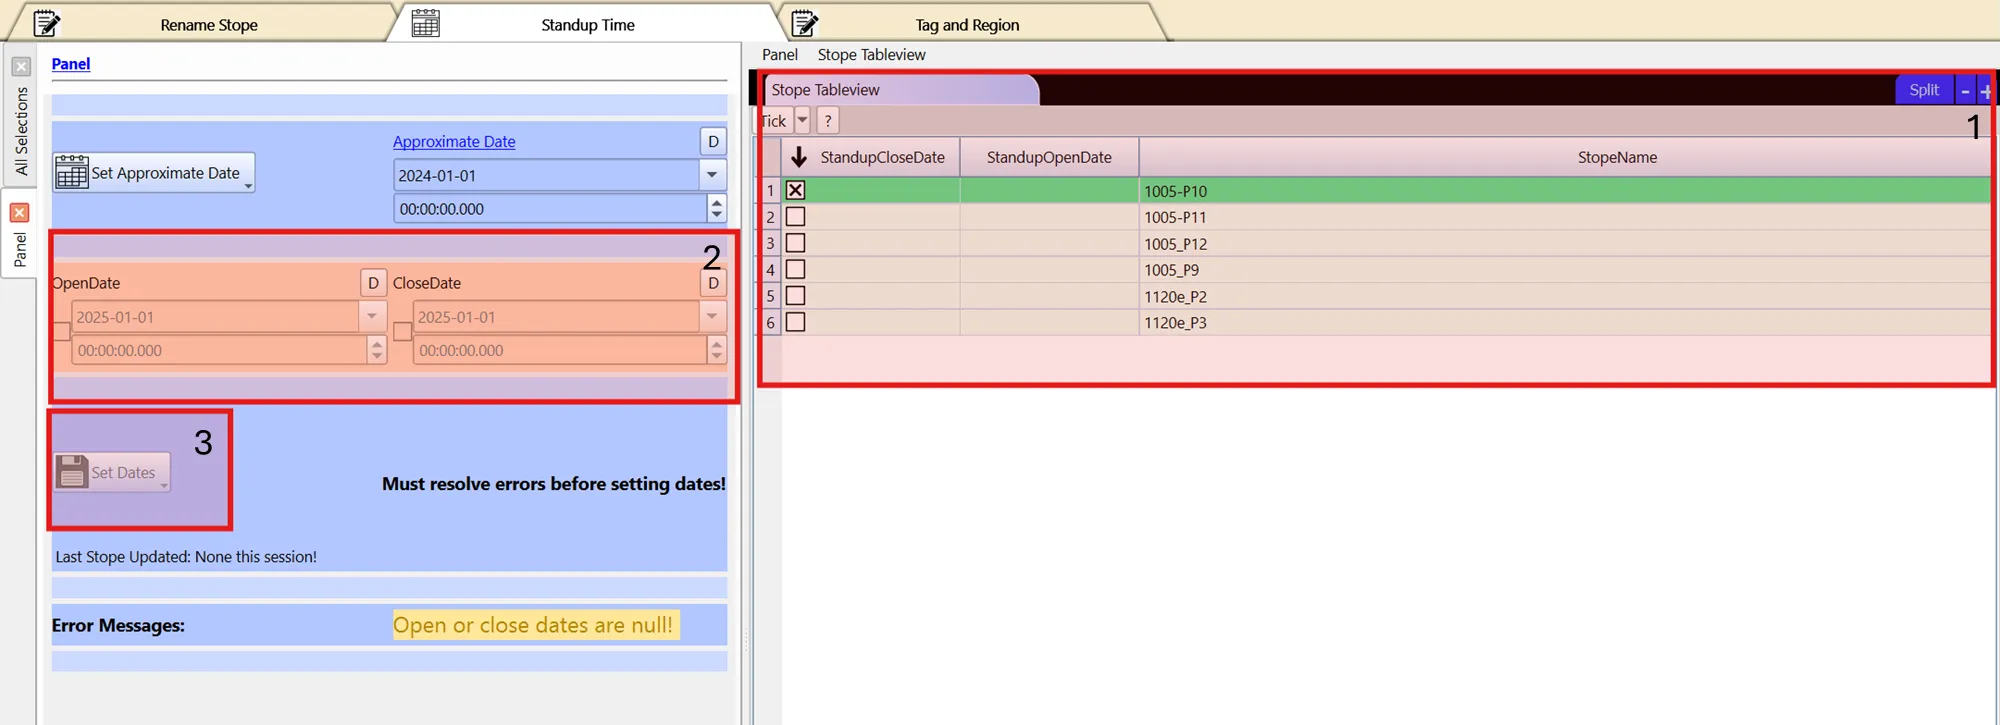Viewport: 2008px width, 725px height.
Task: Open the Stope Tableview menu item
Action: [871, 55]
